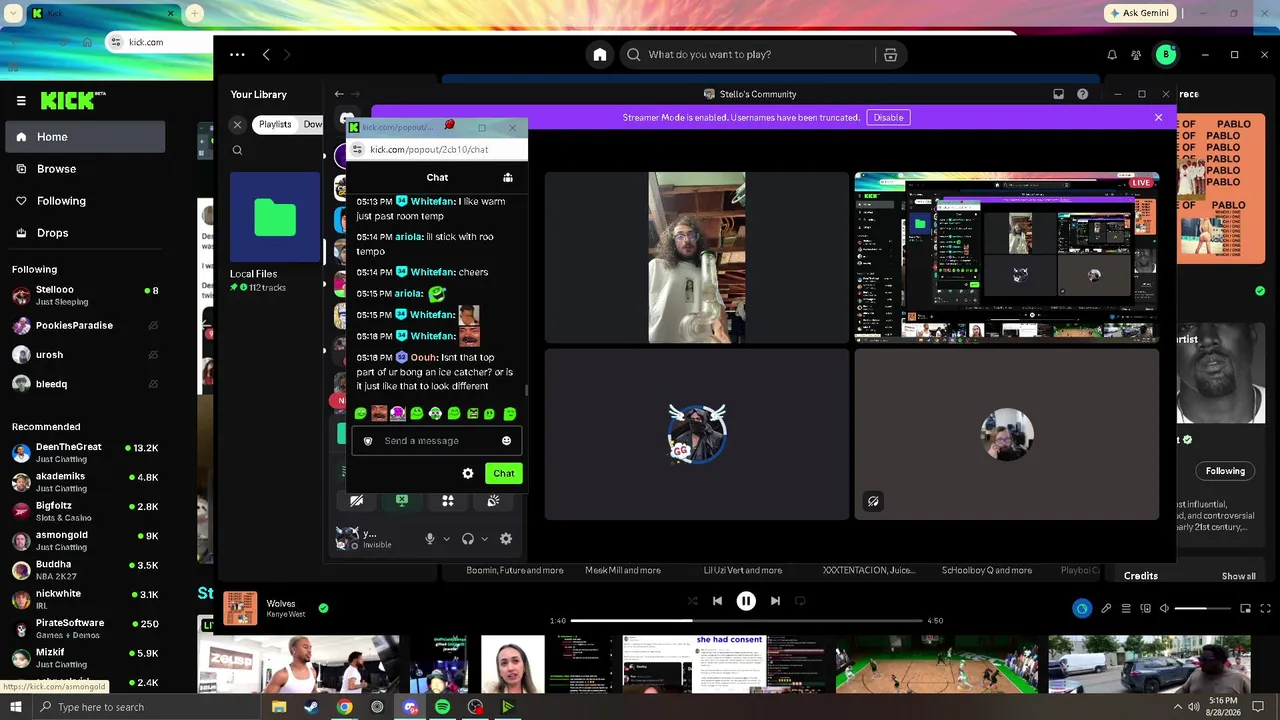Image resolution: width=1280 pixels, height=720 pixels.
Task: Open Discord user settings gear
Action: click(x=506, y=539)
